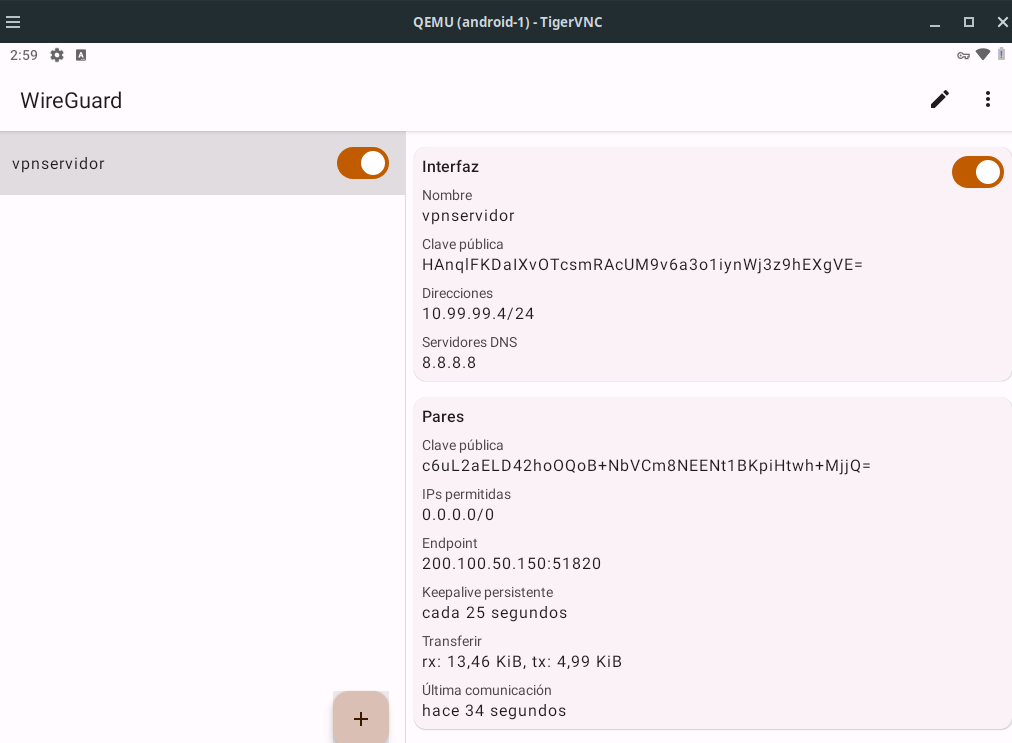Tap the battery status icon
The height and width of the screenshot is (743, 1012).
(x=1001, y=54)
